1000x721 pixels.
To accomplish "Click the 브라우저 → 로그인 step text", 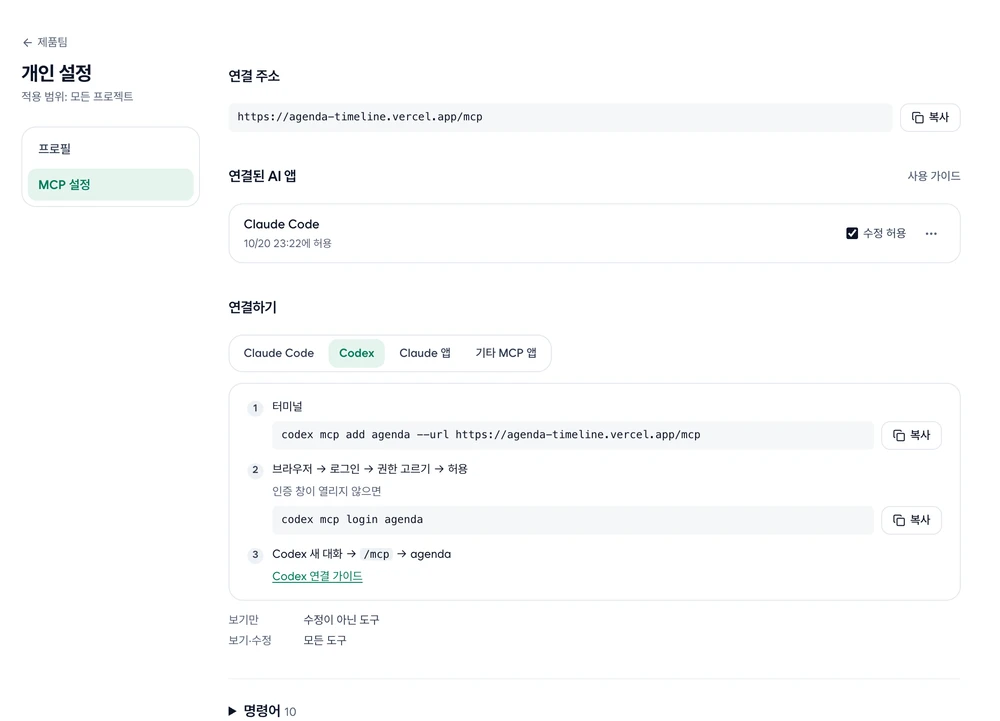I will [370, 469].
